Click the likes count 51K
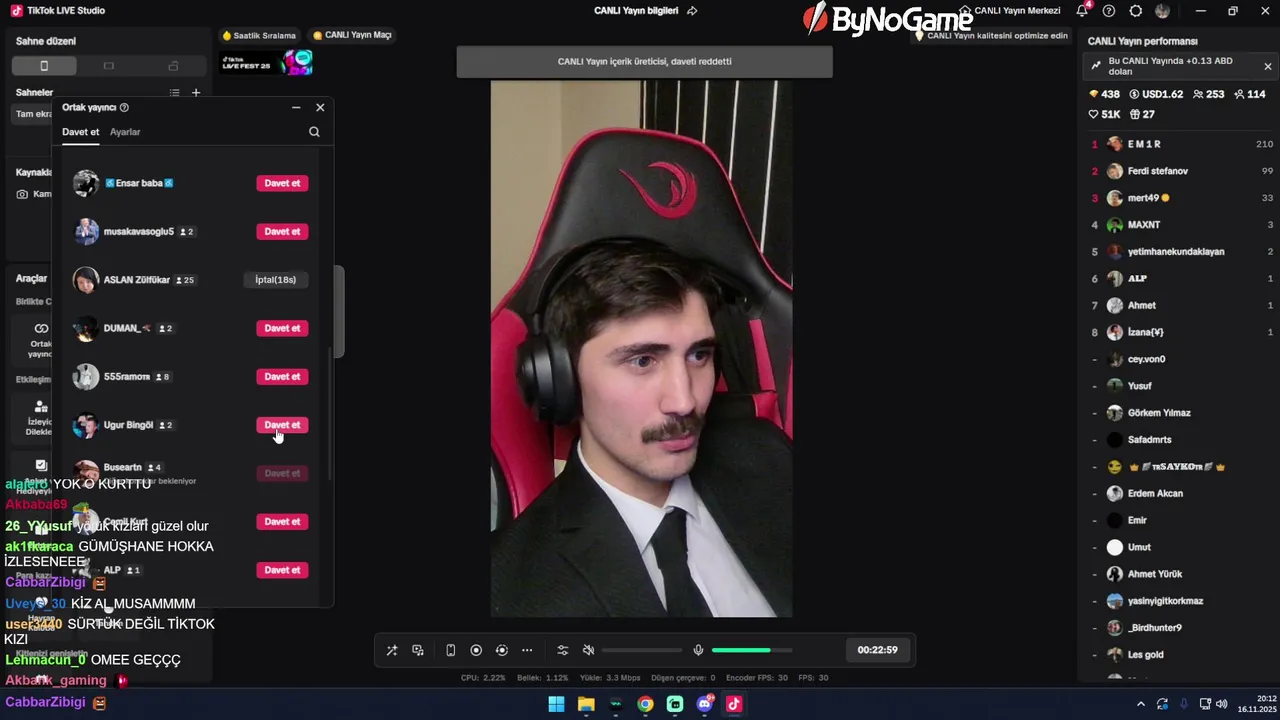 tap(1104, 114)
